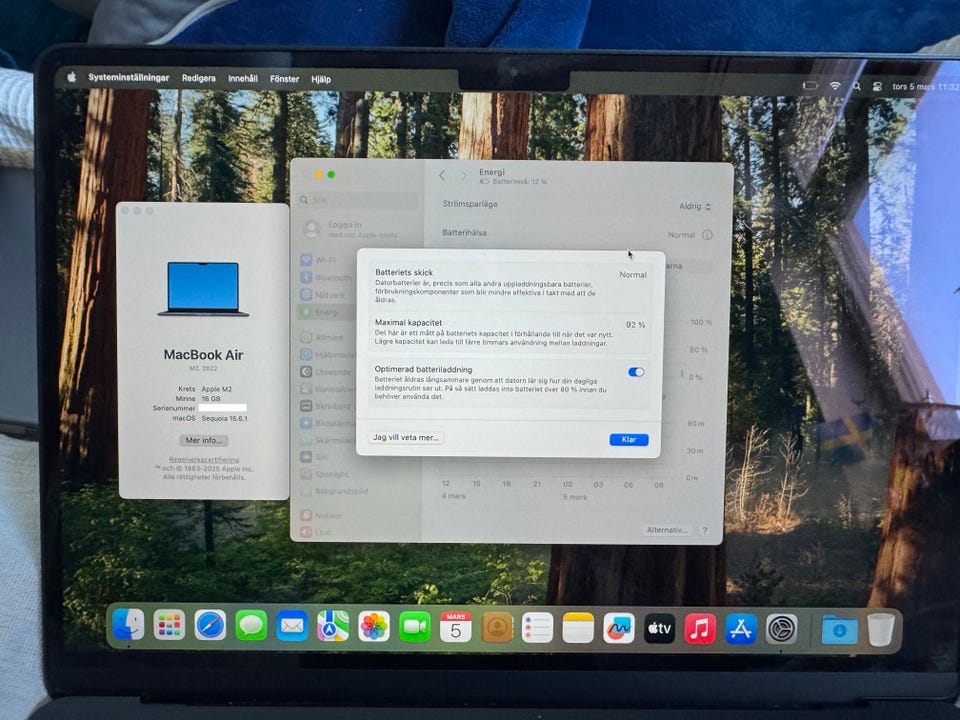Open Control Center from the menu bar

point(877,87)
